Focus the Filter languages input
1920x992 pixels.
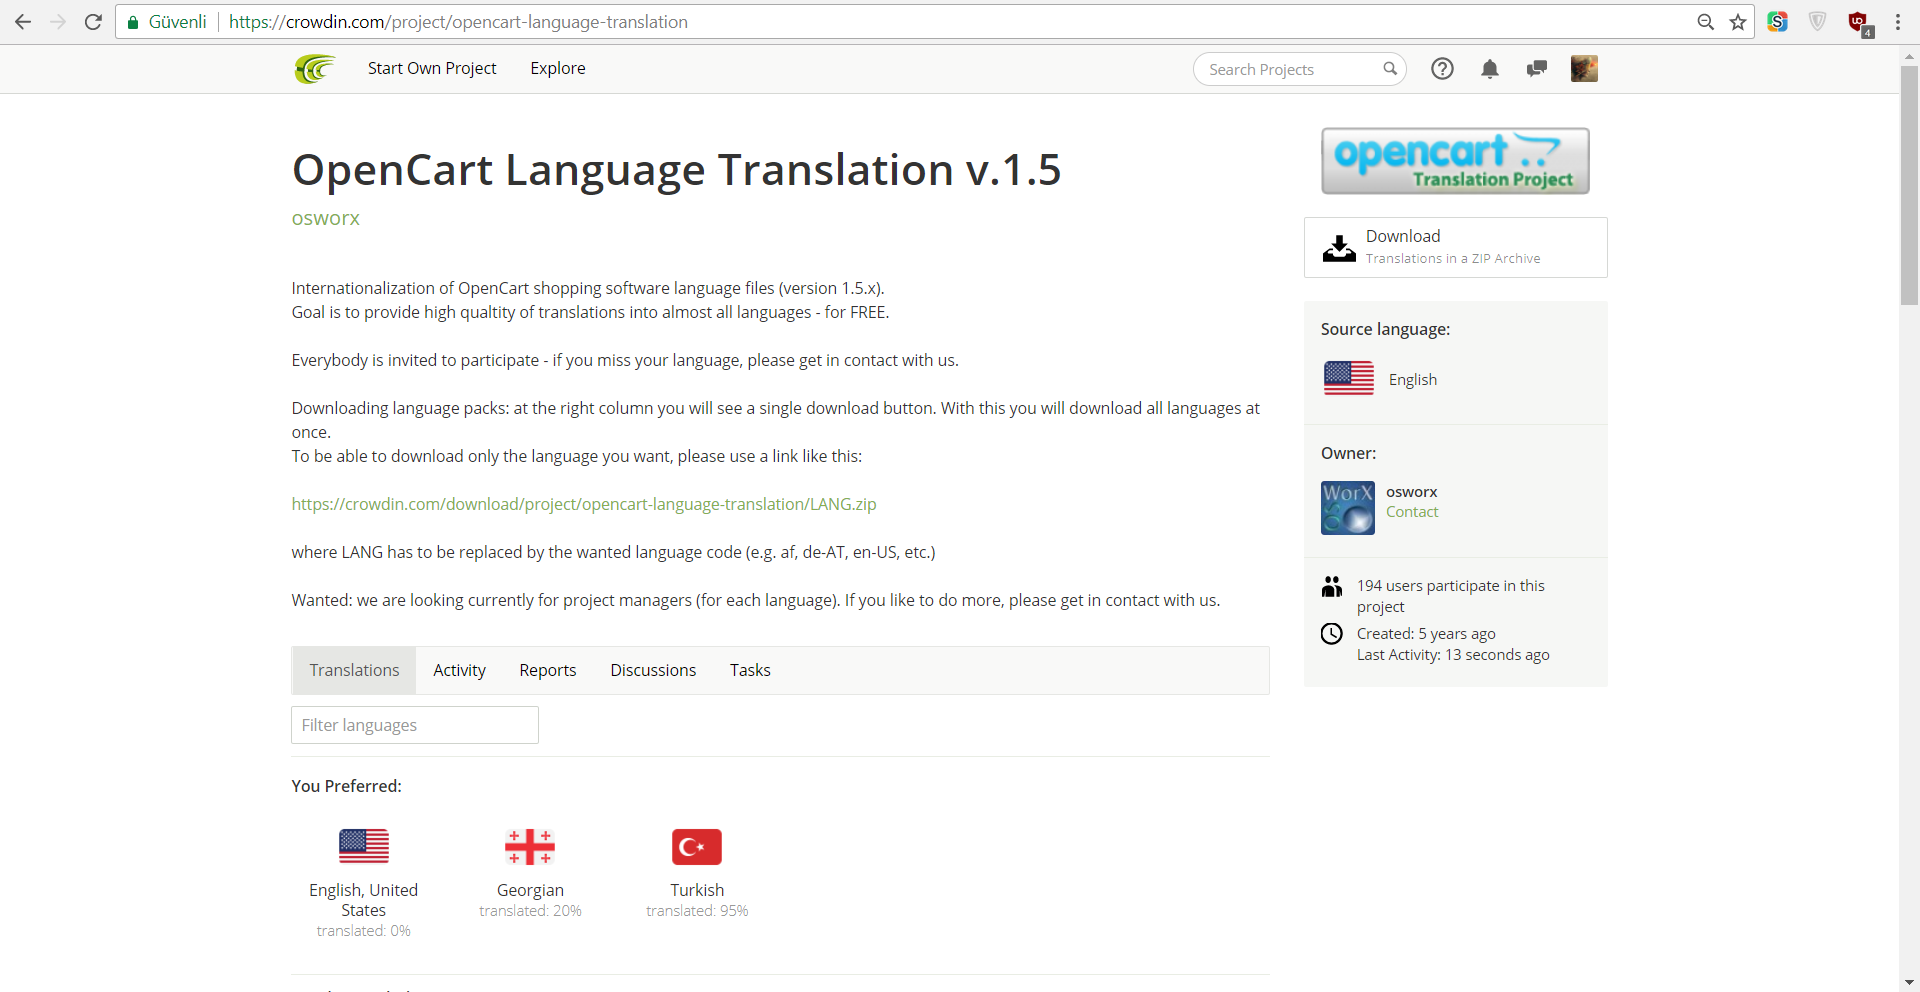coord(415,725)
